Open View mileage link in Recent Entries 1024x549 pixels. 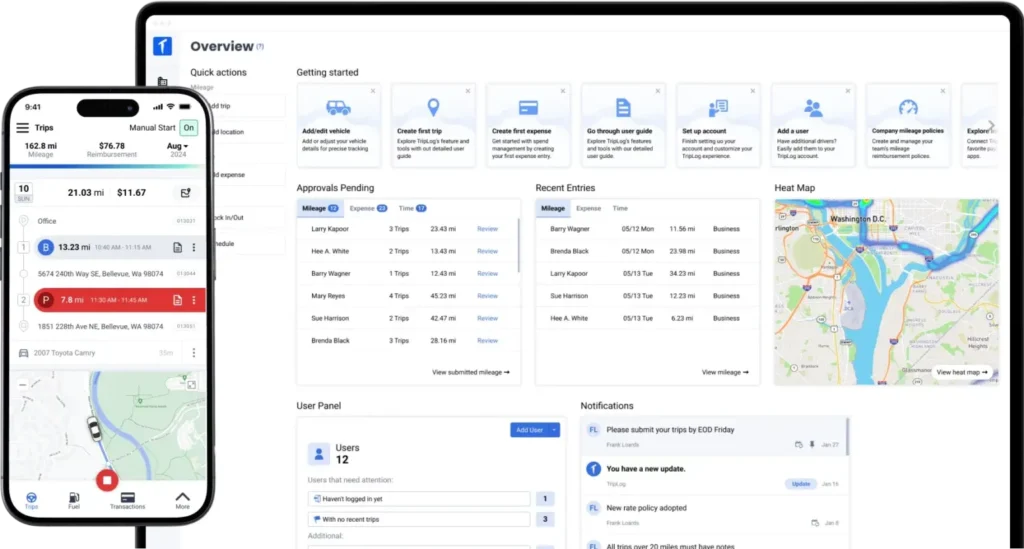725,372
